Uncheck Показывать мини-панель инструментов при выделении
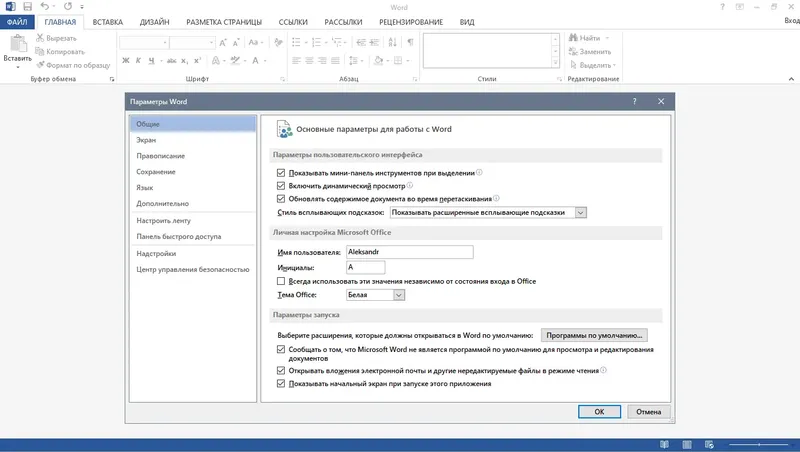The width and height of the screenshot is (800, 452). click(x=281, y=173)
